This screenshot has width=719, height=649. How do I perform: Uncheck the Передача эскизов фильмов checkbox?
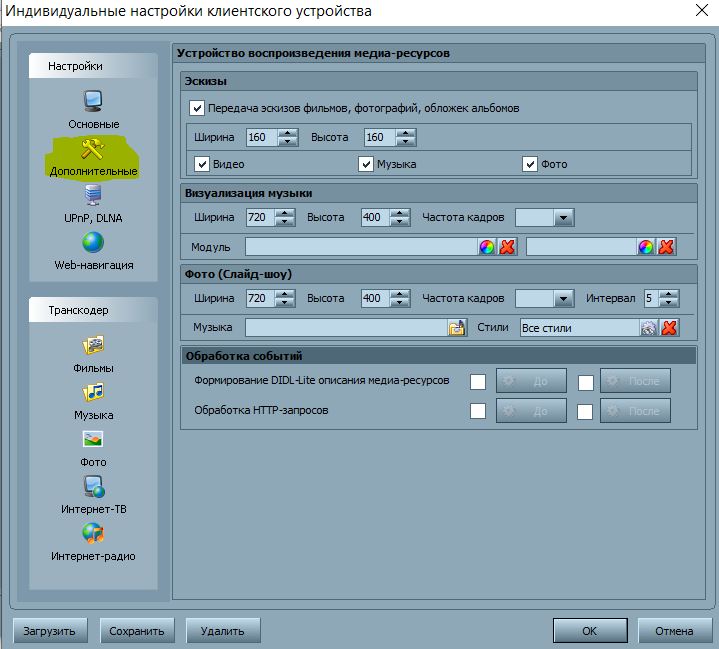pos(197,108)
